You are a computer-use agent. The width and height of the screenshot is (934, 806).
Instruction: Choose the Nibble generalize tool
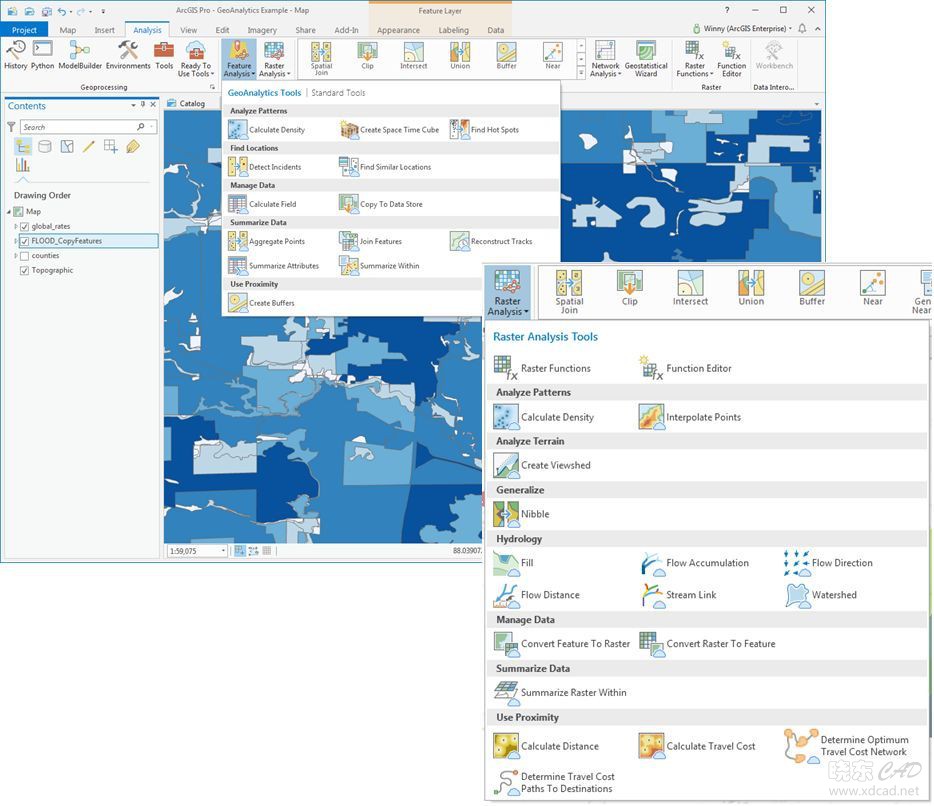coord(521,514)
